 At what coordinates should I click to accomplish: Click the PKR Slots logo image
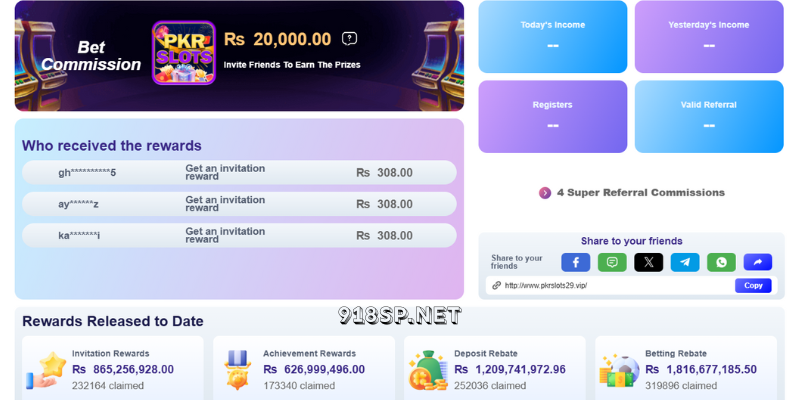click(184, 53)
